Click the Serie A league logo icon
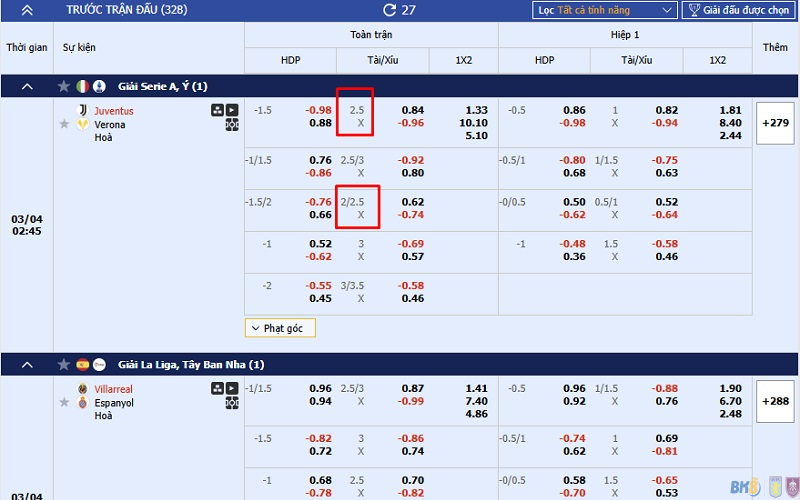 click(99, 86)
